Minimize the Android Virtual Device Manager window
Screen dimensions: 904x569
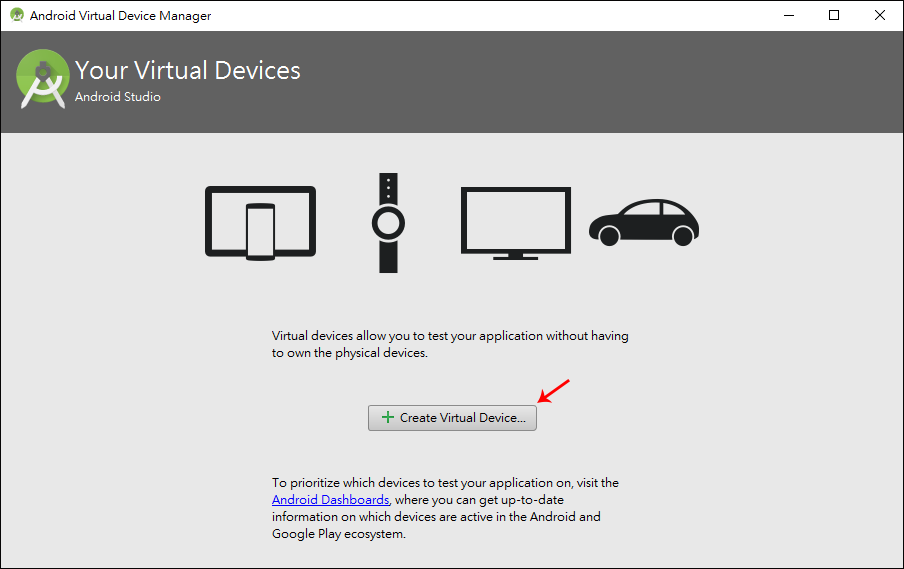click(789, 16)
